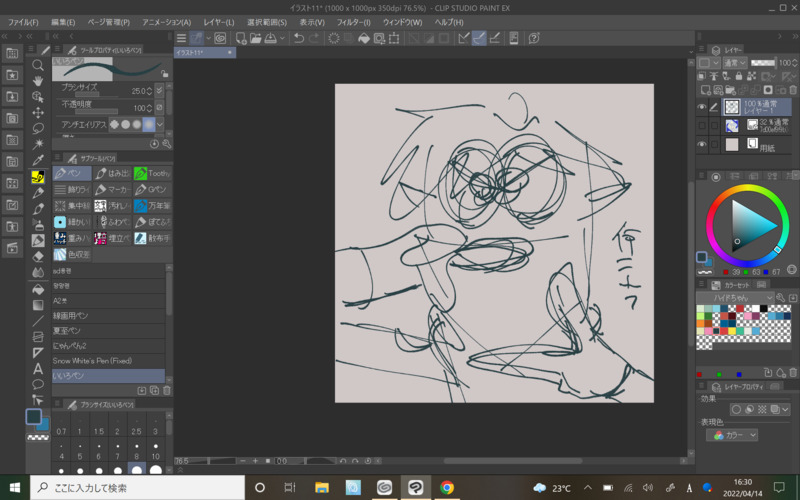Image resolution: width=800 pixels, height=500 pixels.
Task: Click the Open file folder icon
Action: coord(256,38)
